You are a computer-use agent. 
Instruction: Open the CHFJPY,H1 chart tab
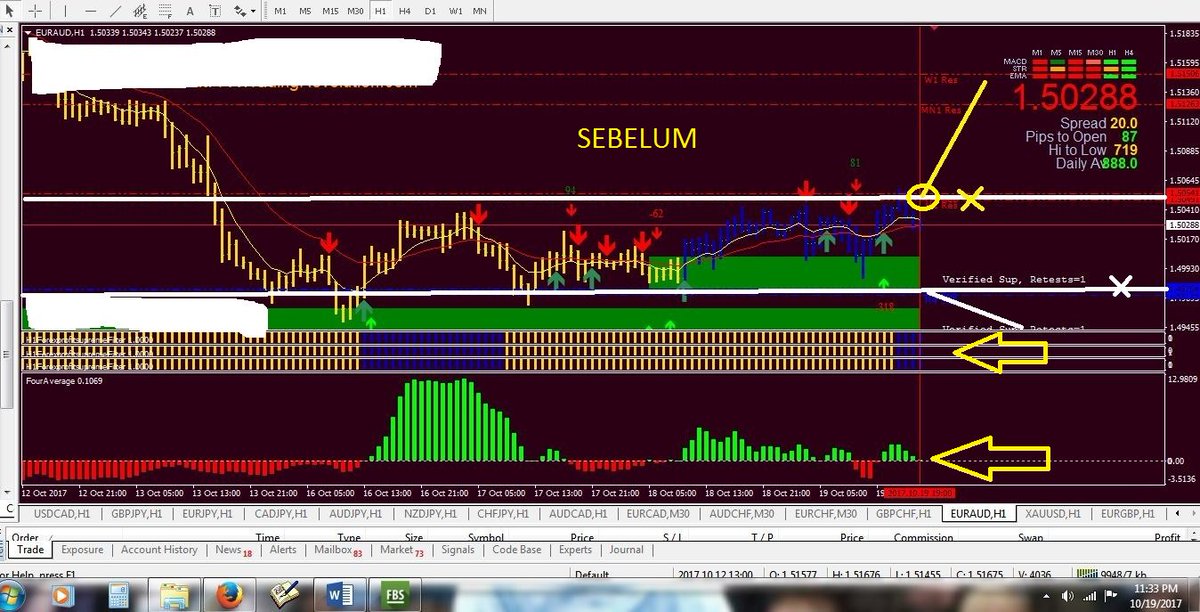[x=503, y=513]
